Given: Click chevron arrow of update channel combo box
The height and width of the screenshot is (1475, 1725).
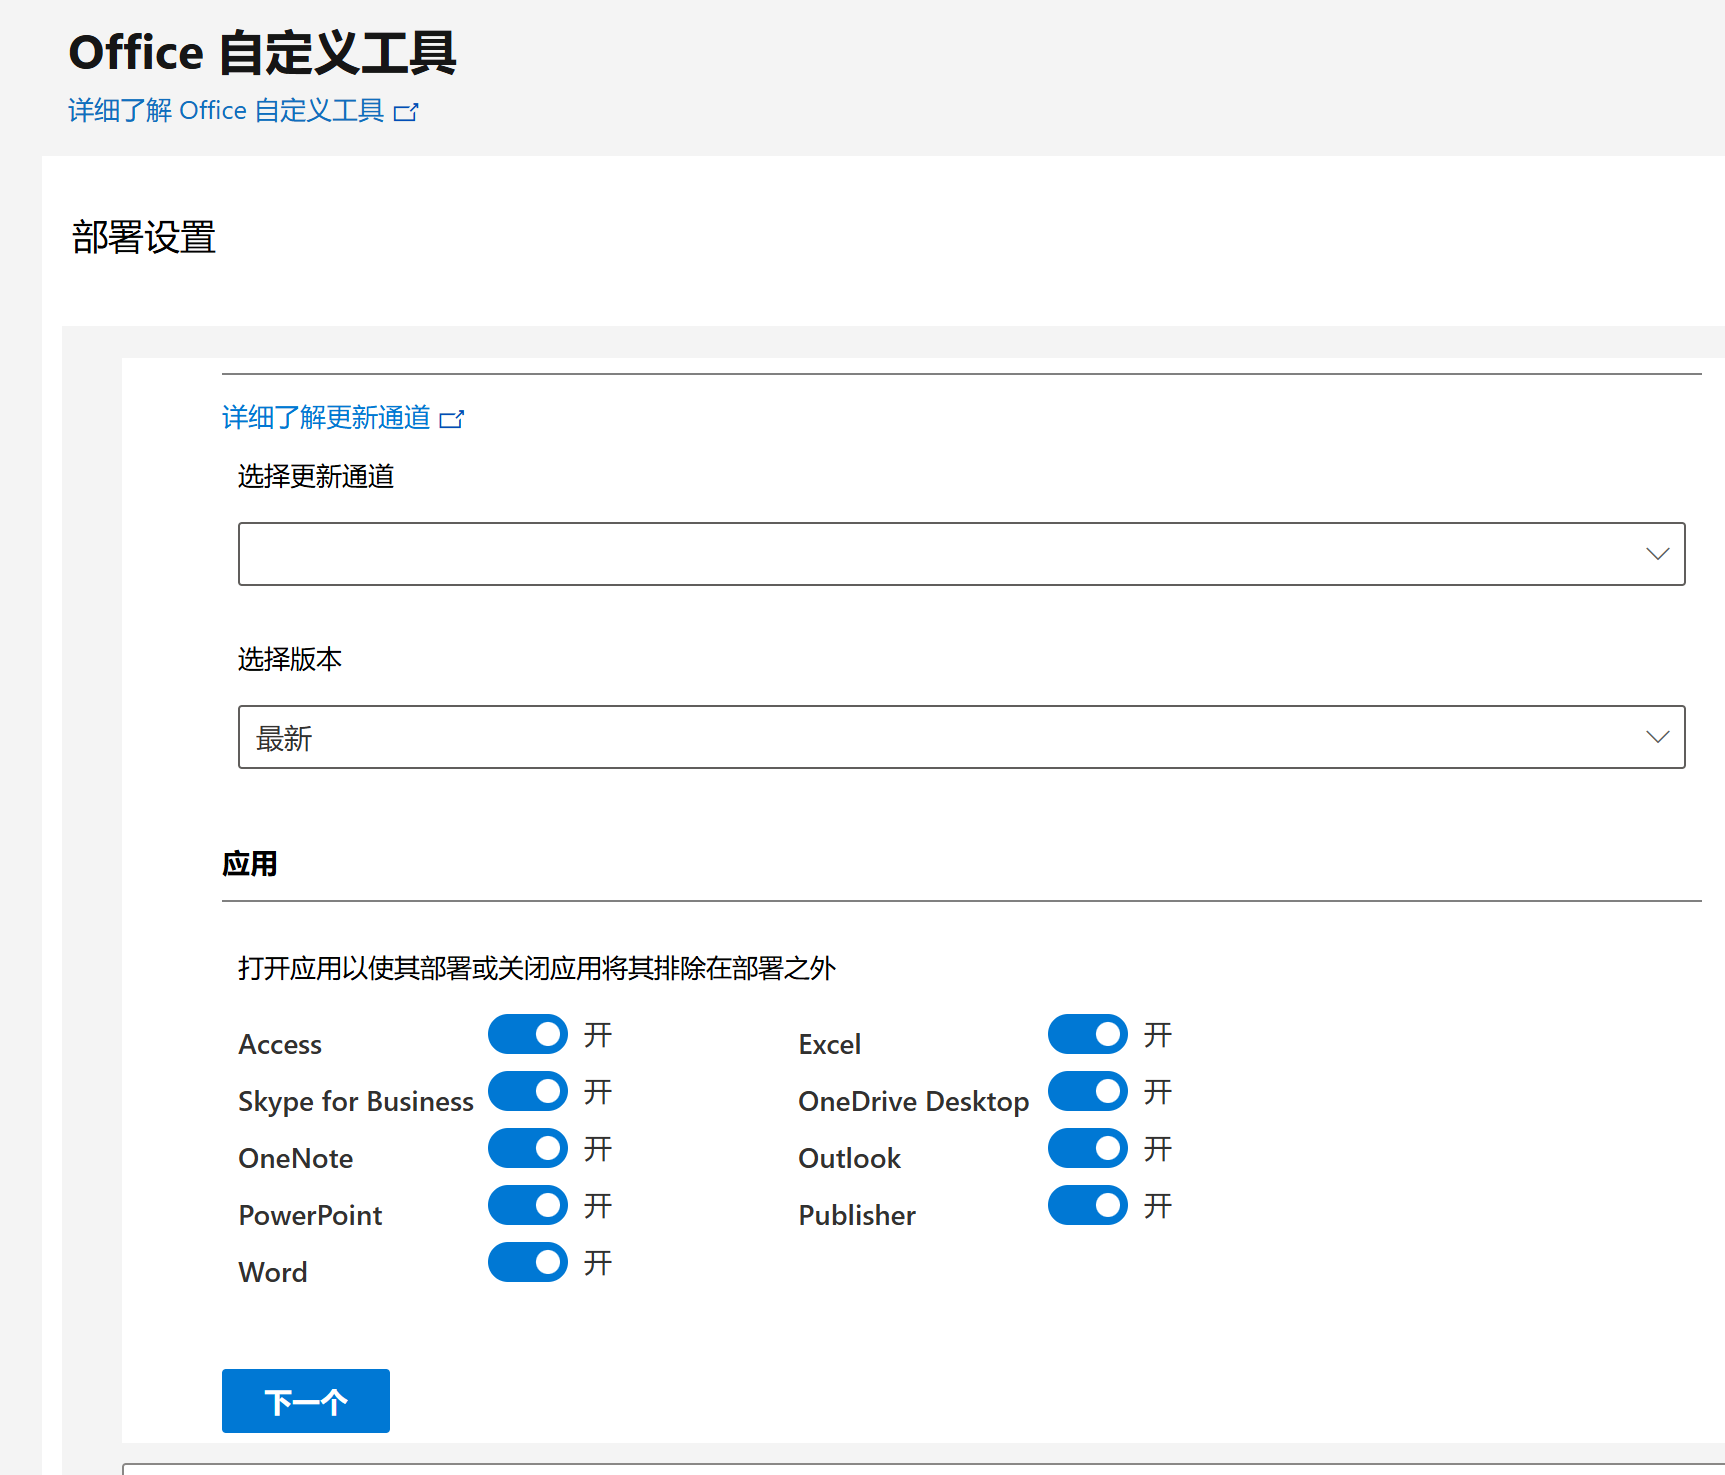Looking at the screenshot, I should (1657, 554).
